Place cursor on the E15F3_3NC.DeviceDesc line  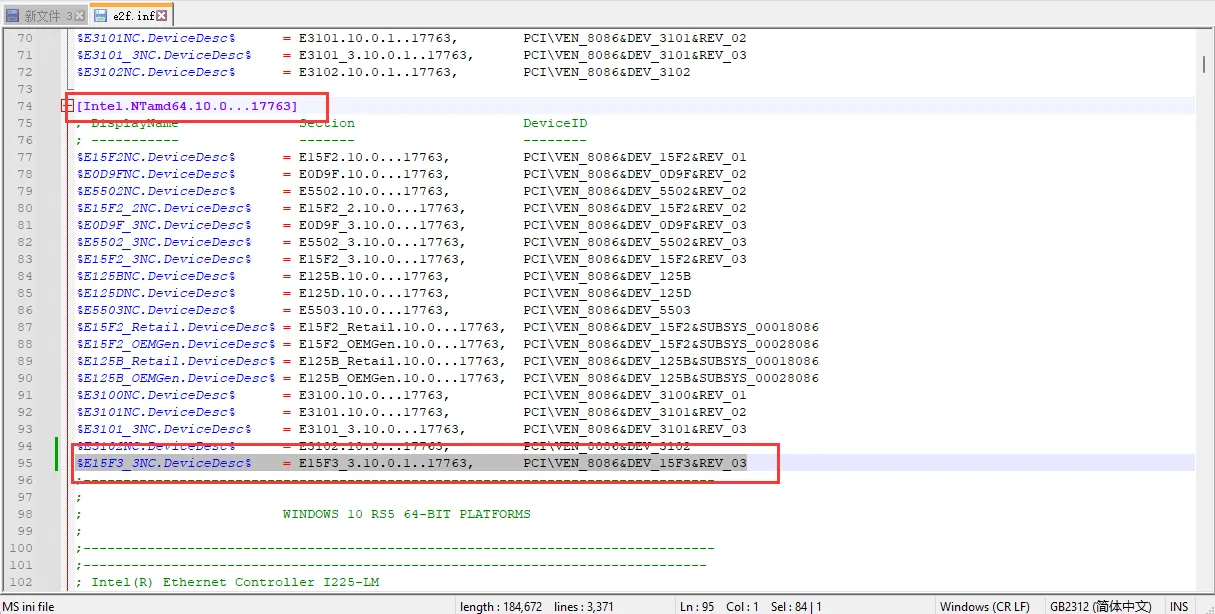(164, 463)
